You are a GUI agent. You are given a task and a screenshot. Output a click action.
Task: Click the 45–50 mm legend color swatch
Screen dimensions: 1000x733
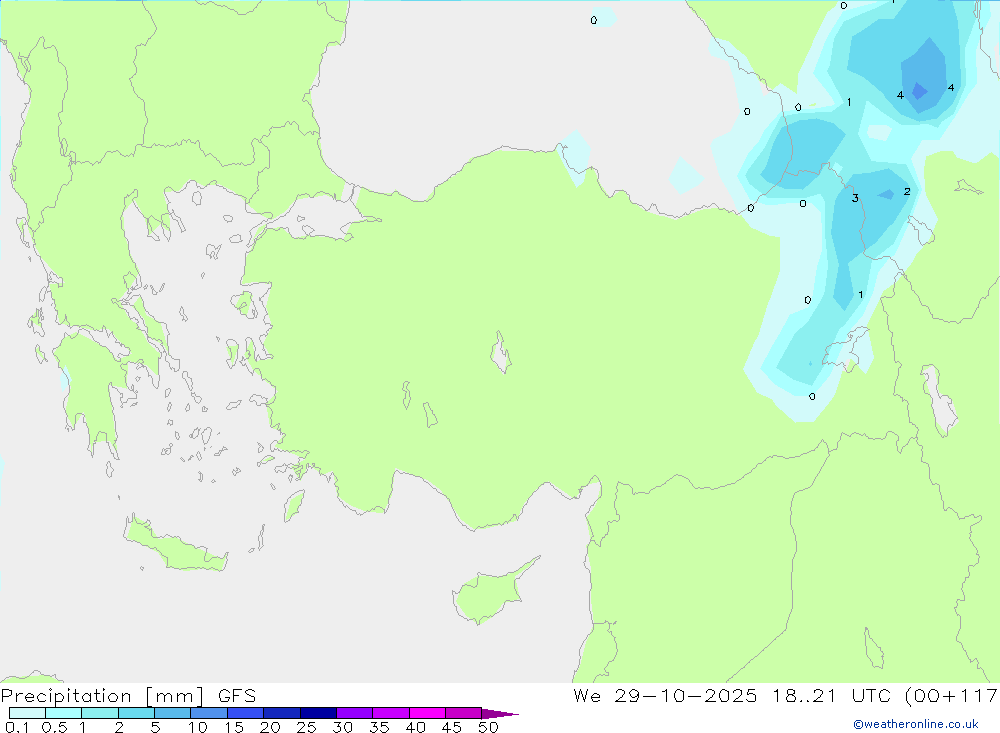point(464,713)
